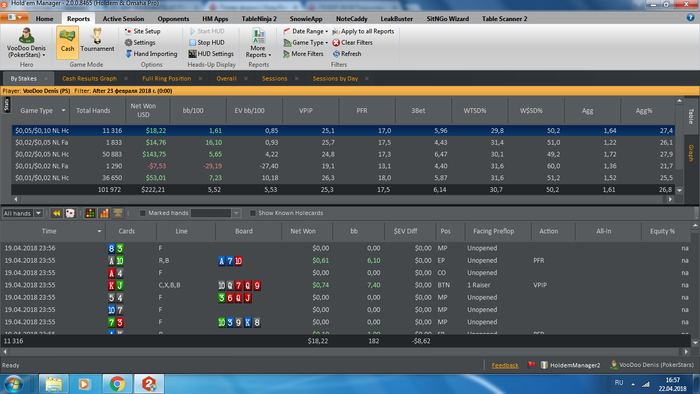
Task: Sort hands by Net Won column
Action: coord(303,231)
